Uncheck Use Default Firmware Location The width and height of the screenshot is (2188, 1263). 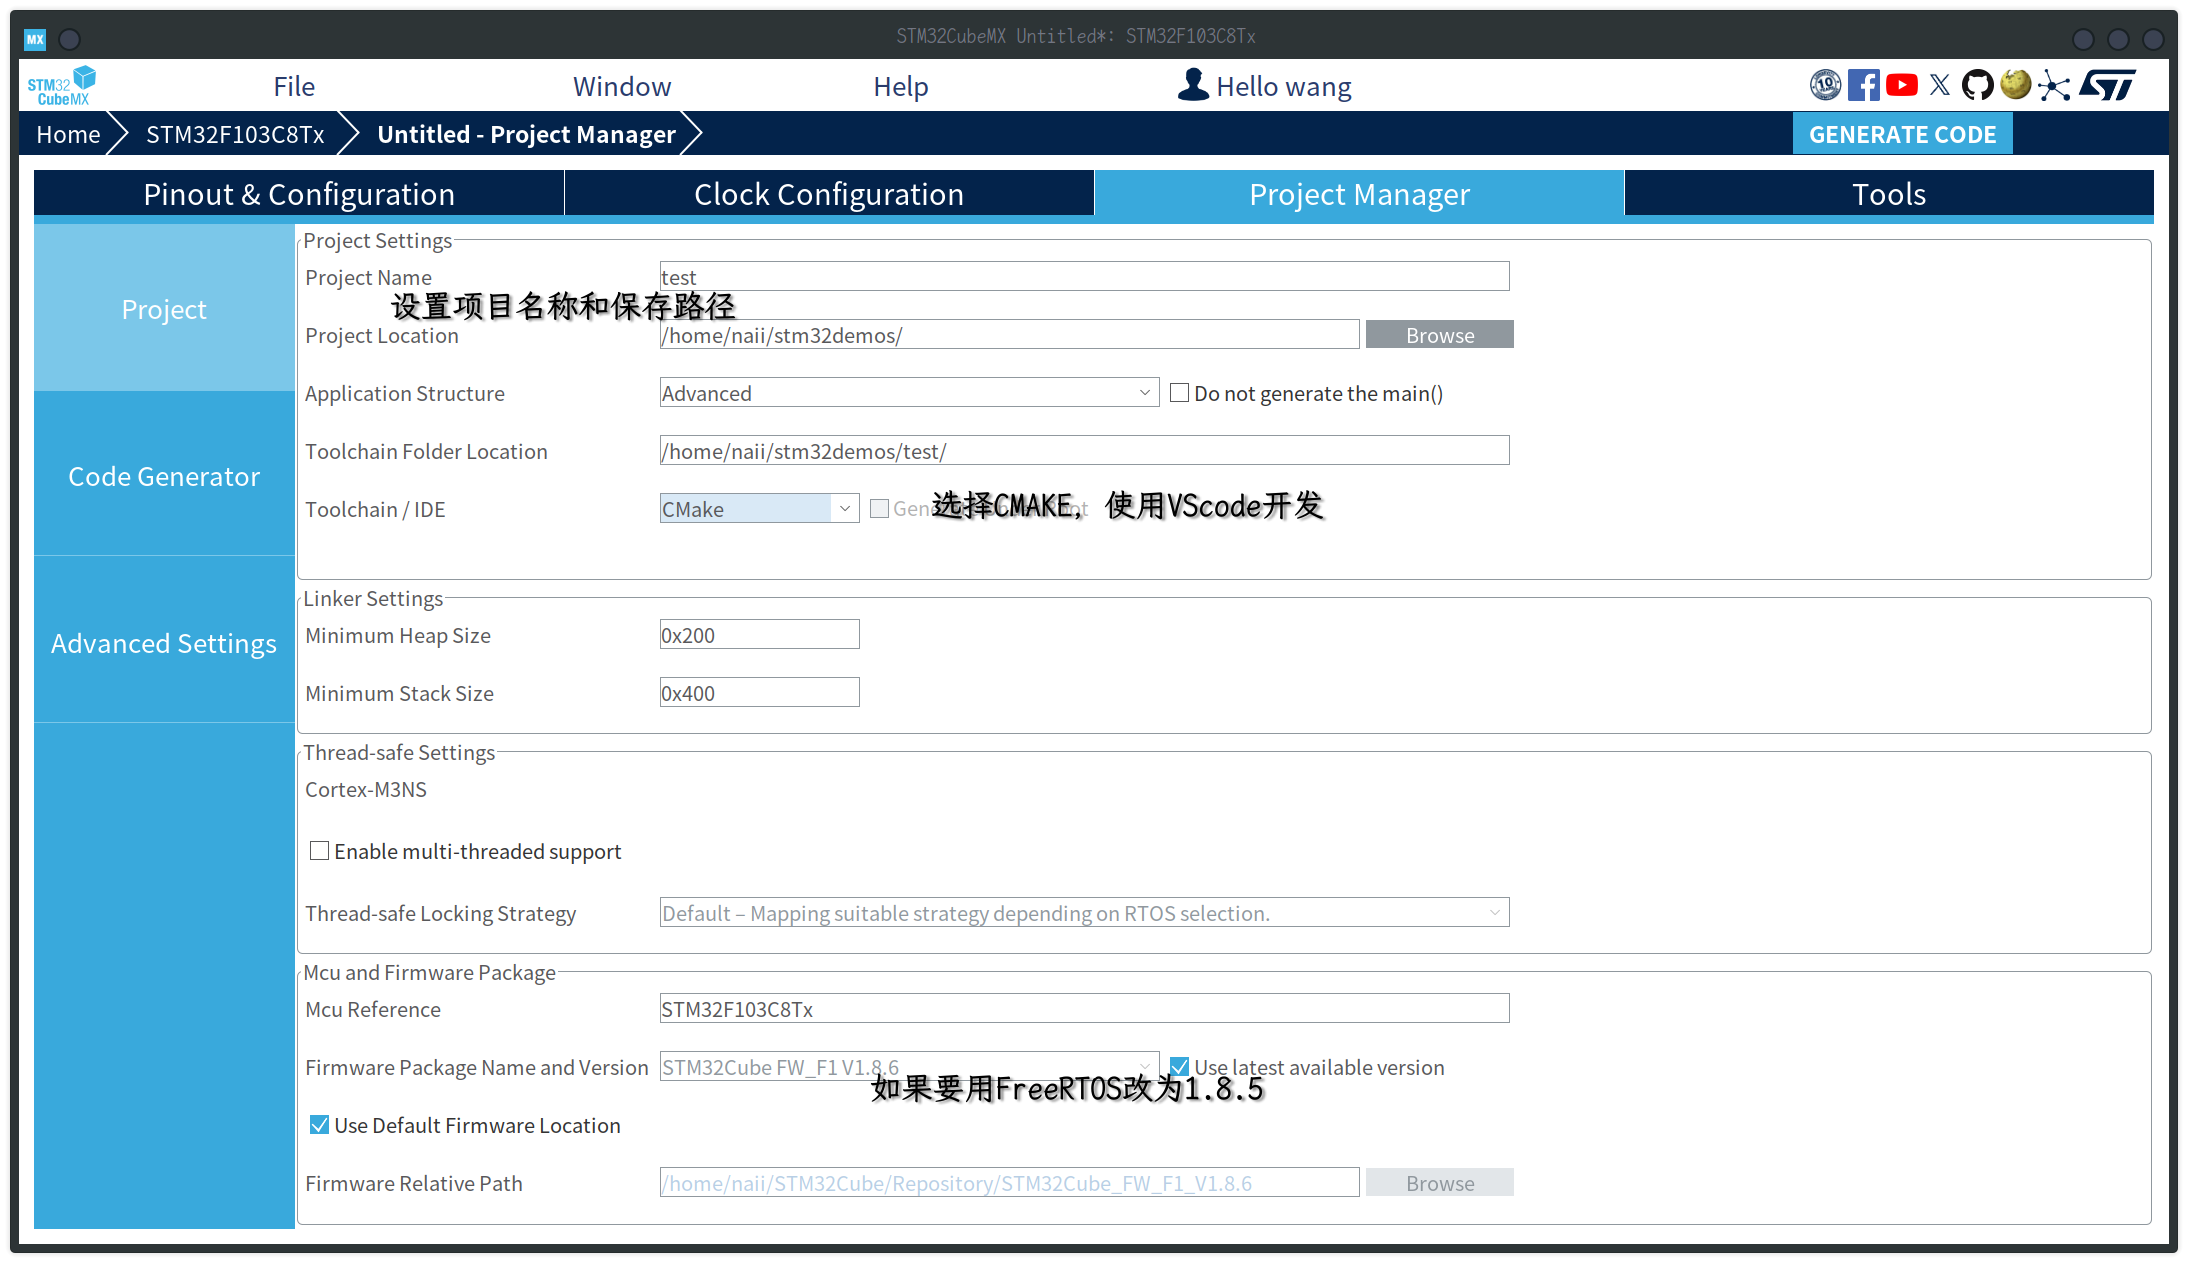point(319,1125)
